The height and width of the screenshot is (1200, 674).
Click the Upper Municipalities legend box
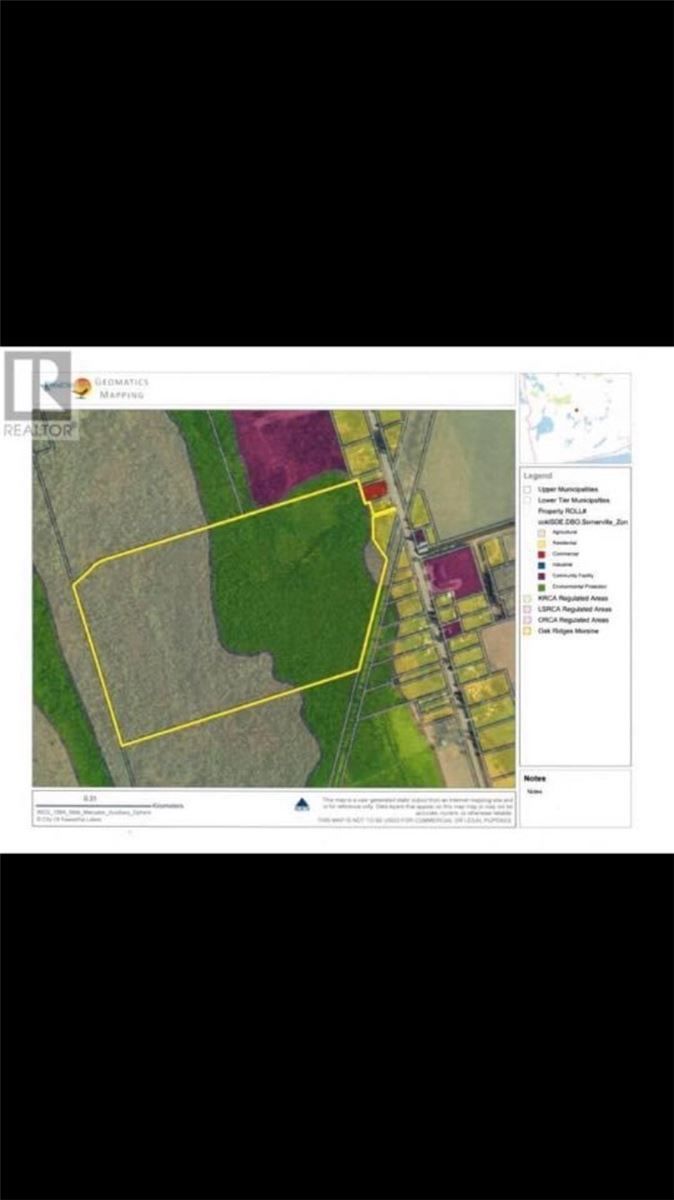[x=527, y=490]
